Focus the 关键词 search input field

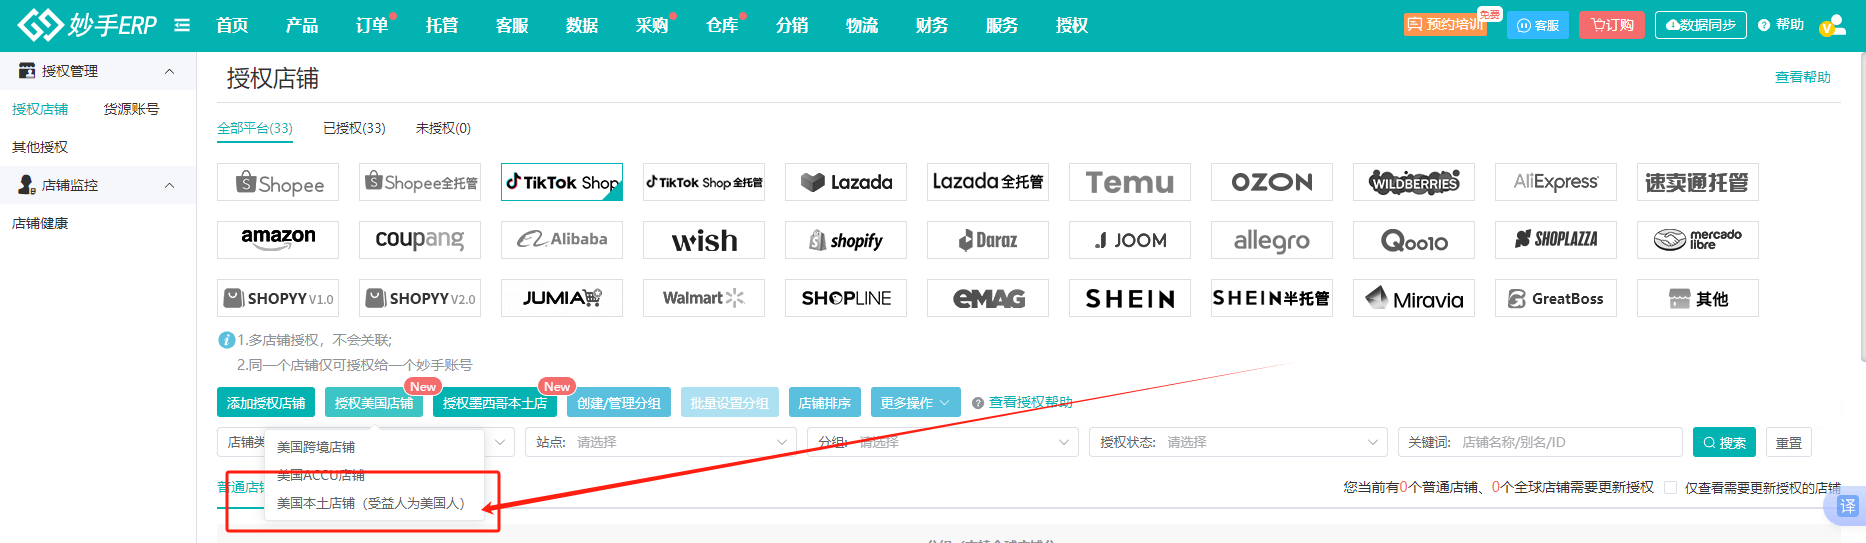point(1540,442)
